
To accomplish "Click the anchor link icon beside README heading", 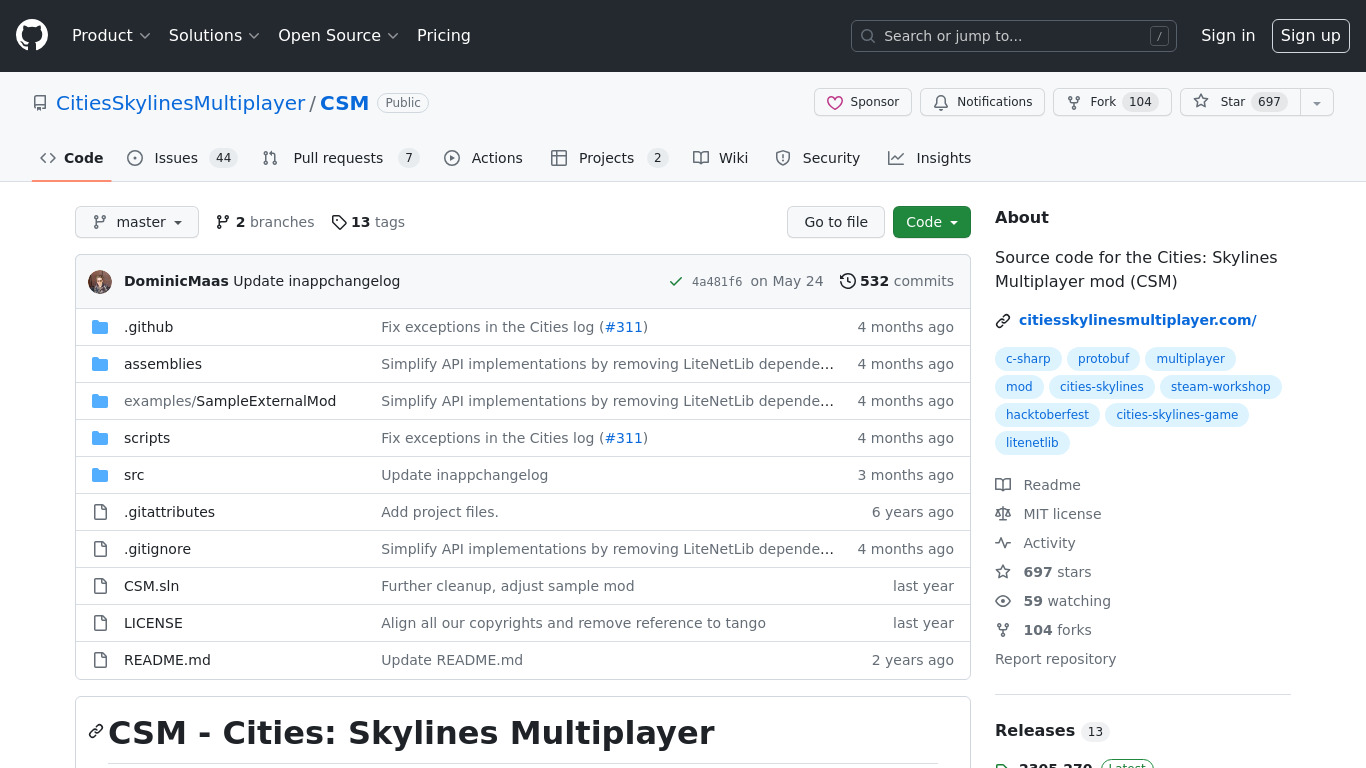I will [96, 731].
